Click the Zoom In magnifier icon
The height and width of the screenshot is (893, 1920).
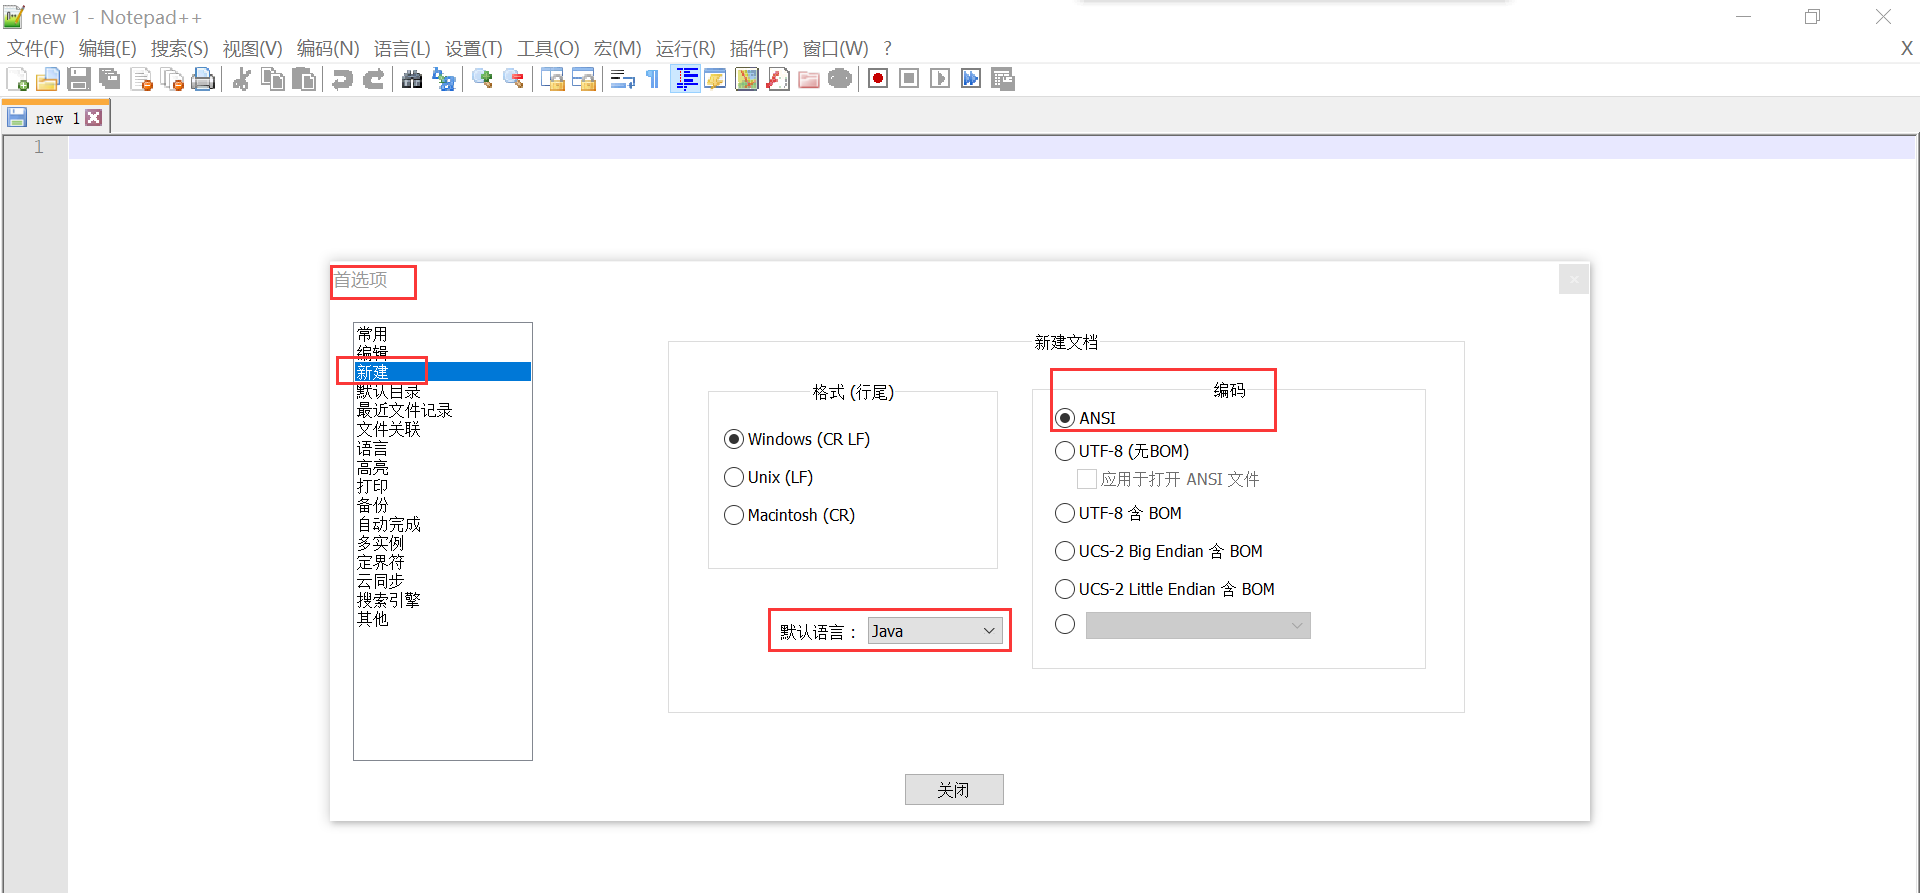(482, 79)
